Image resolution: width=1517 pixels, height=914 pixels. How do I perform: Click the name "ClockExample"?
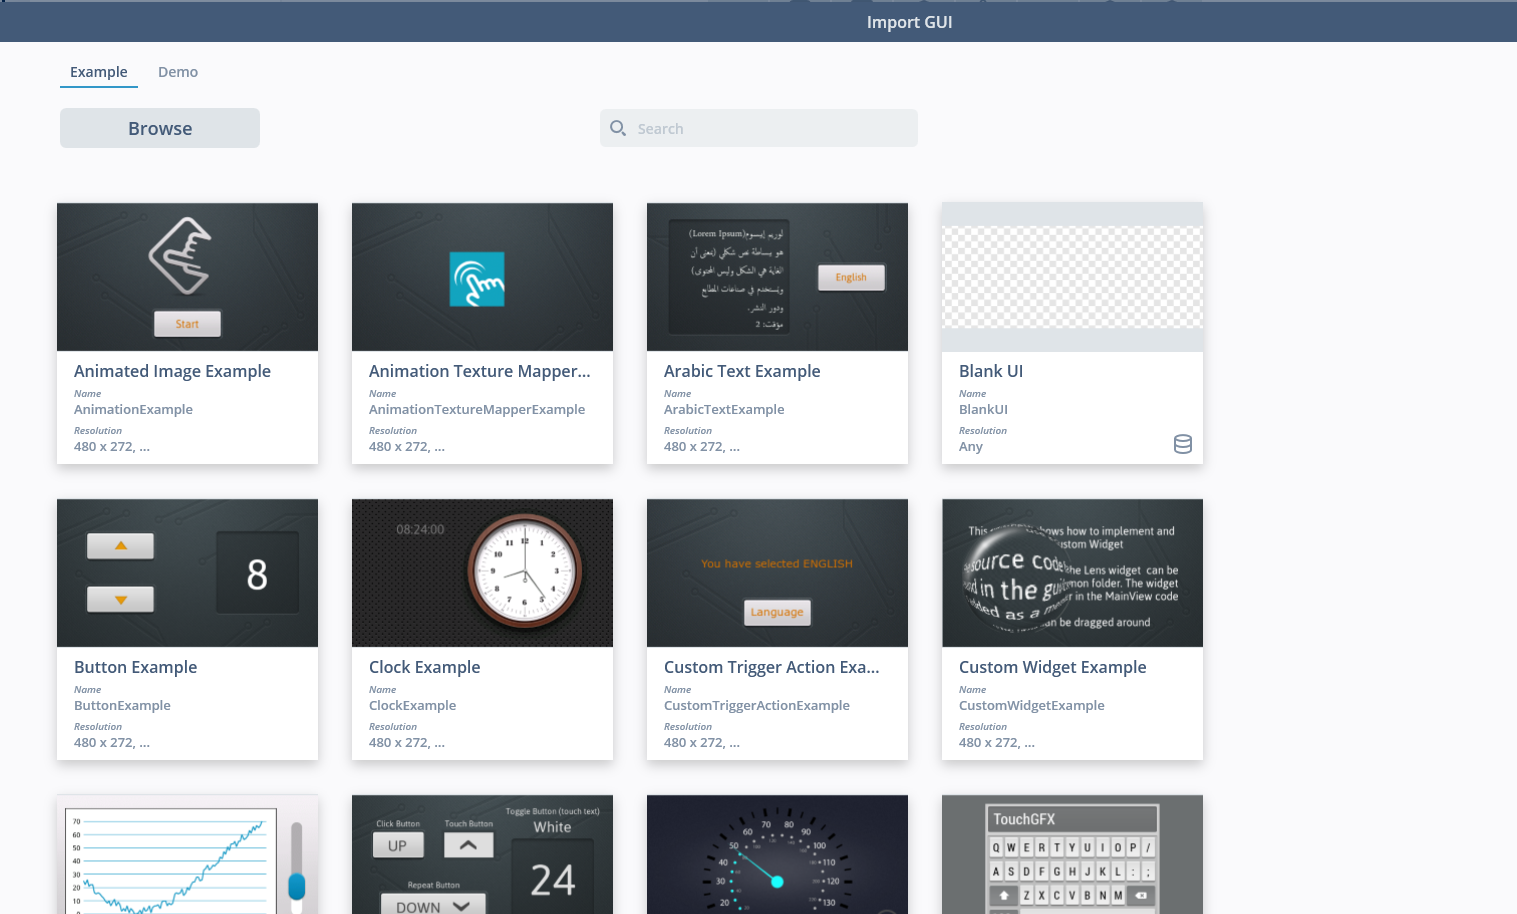click(x=412, y=705)
